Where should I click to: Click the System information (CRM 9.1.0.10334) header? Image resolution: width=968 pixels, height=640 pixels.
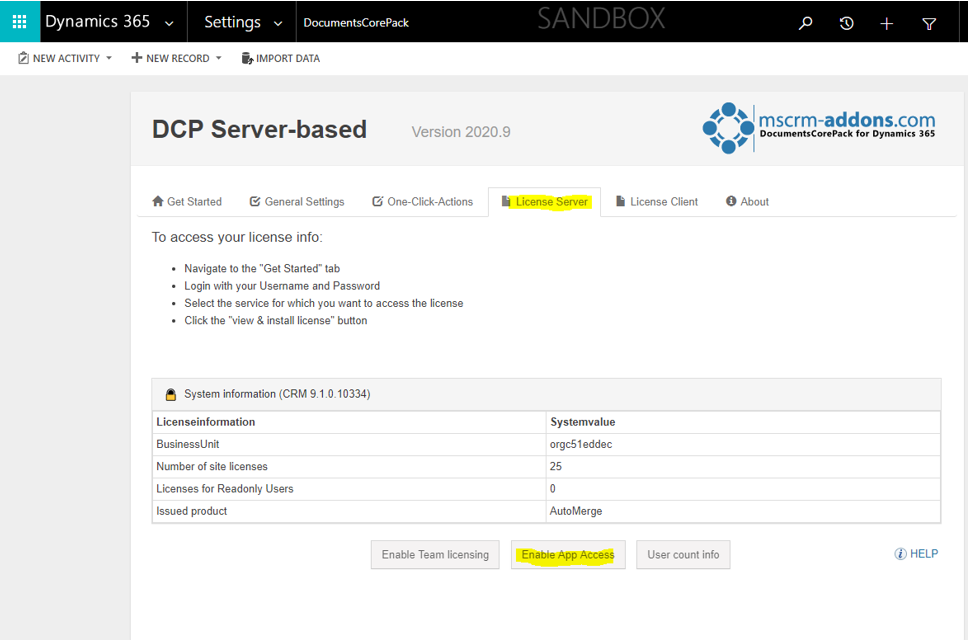pyautogui.click(x=546, y=394)
